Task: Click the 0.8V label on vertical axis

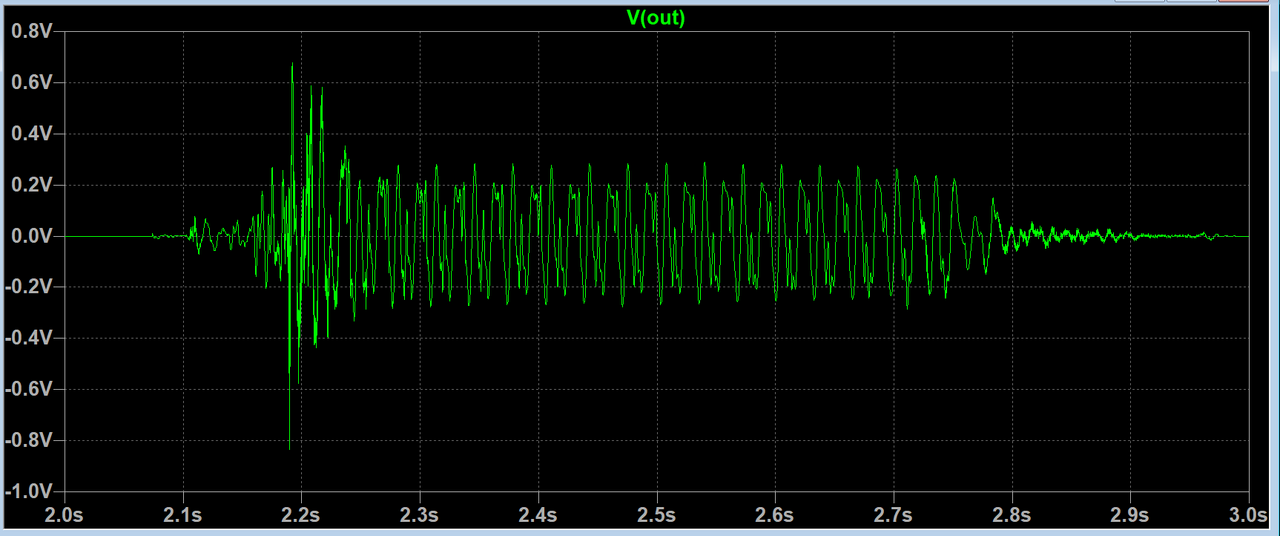Action: [x=31, y=31]
